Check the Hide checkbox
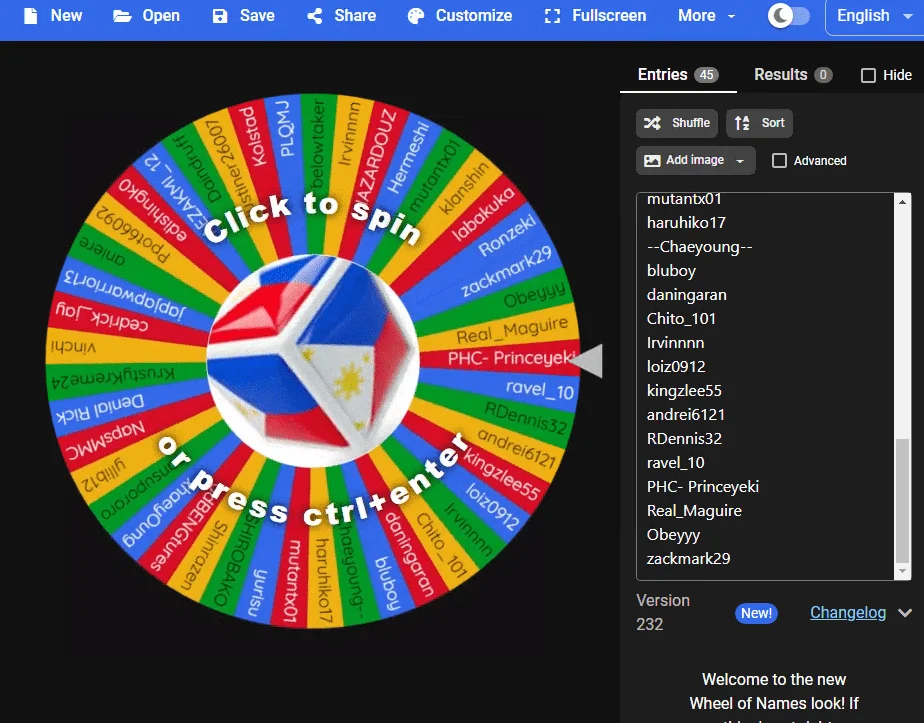Screen dimensions: 924x723 coord(868,75)
